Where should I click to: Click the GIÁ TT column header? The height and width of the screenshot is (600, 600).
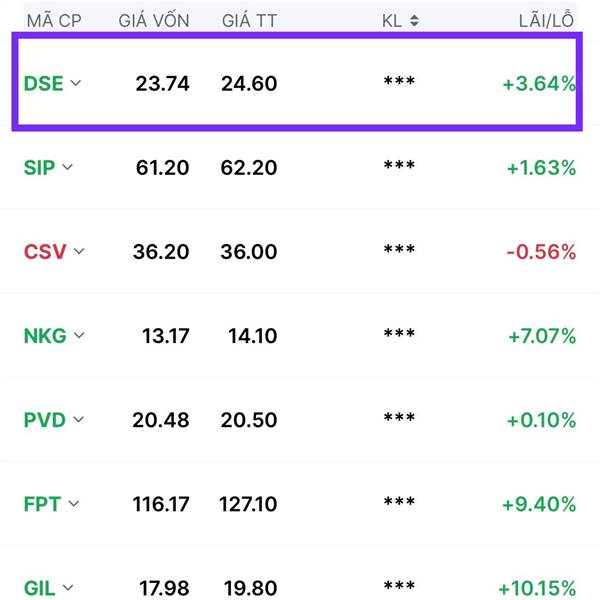(249, 20)
